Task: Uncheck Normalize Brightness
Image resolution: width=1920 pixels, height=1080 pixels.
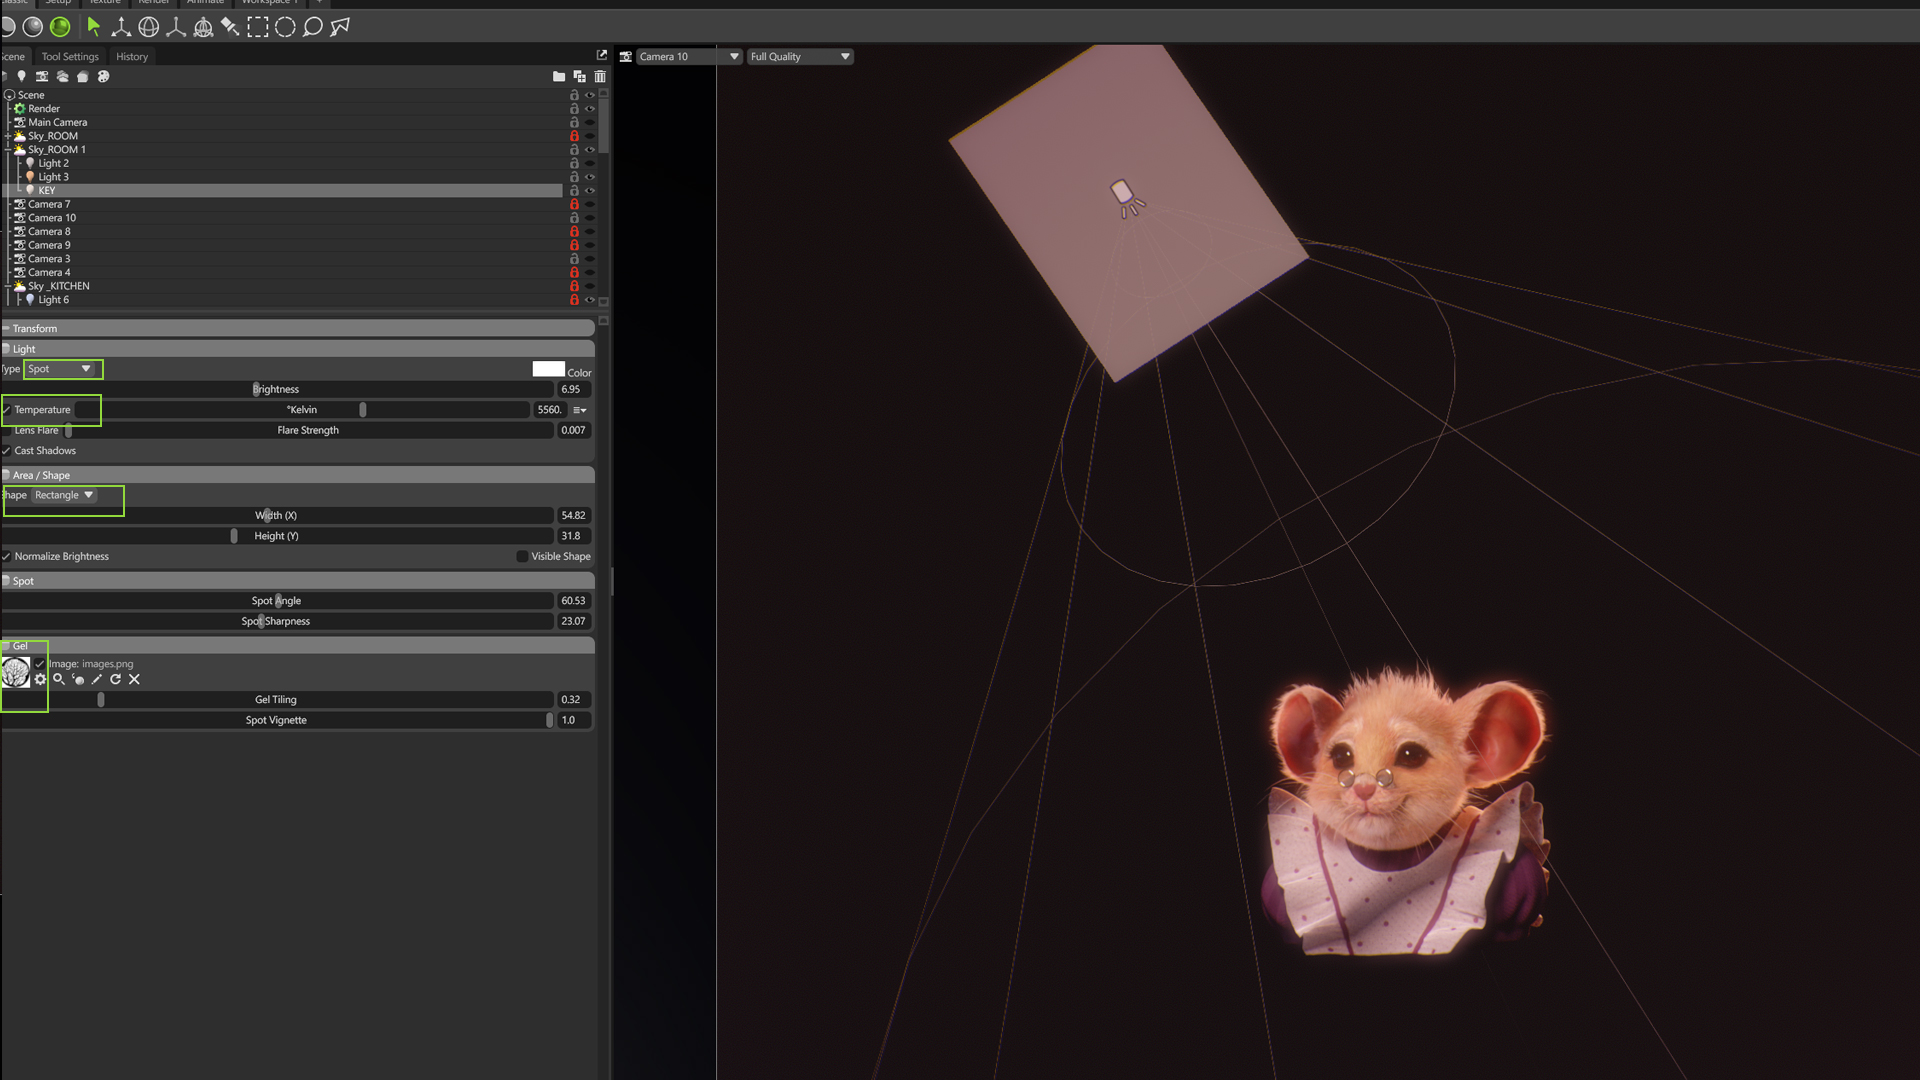Action: [6, 557]
